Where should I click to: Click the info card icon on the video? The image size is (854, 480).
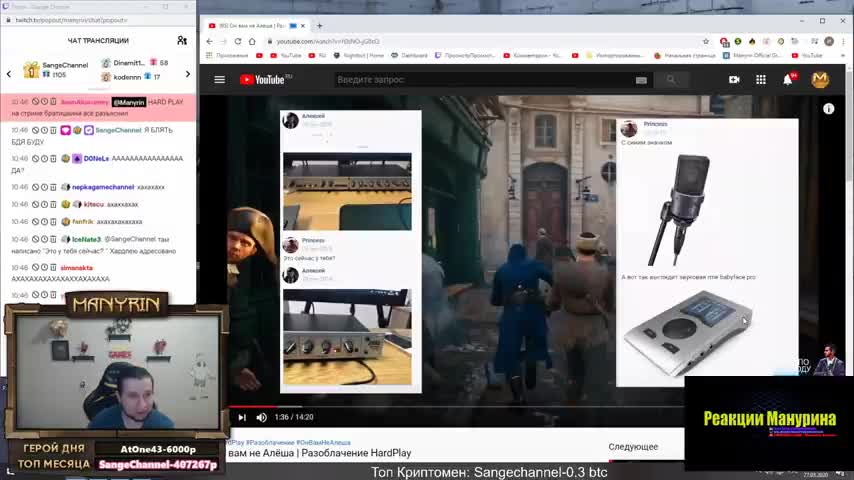point(828,109)
